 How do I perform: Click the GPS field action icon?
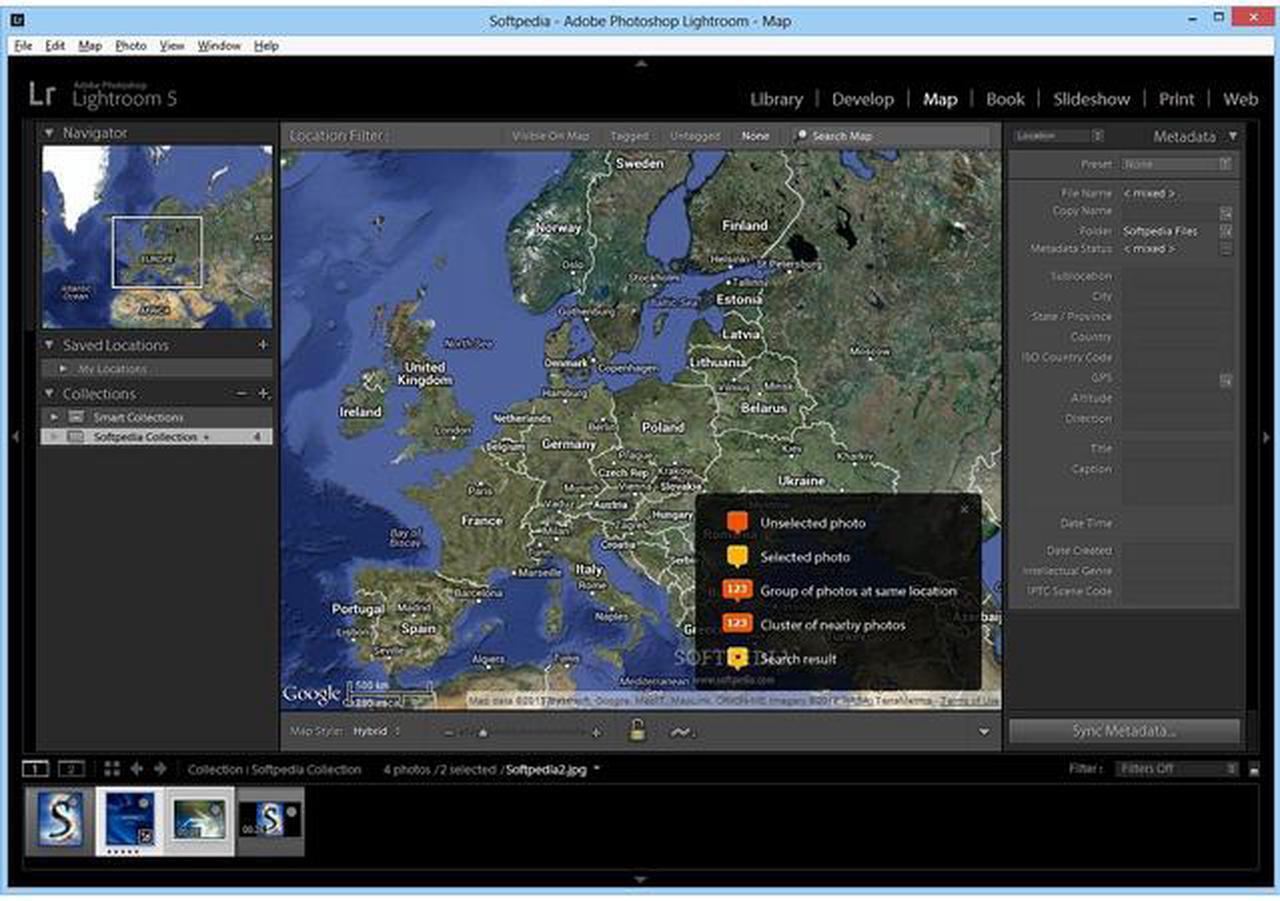[x=1226, y=380]
